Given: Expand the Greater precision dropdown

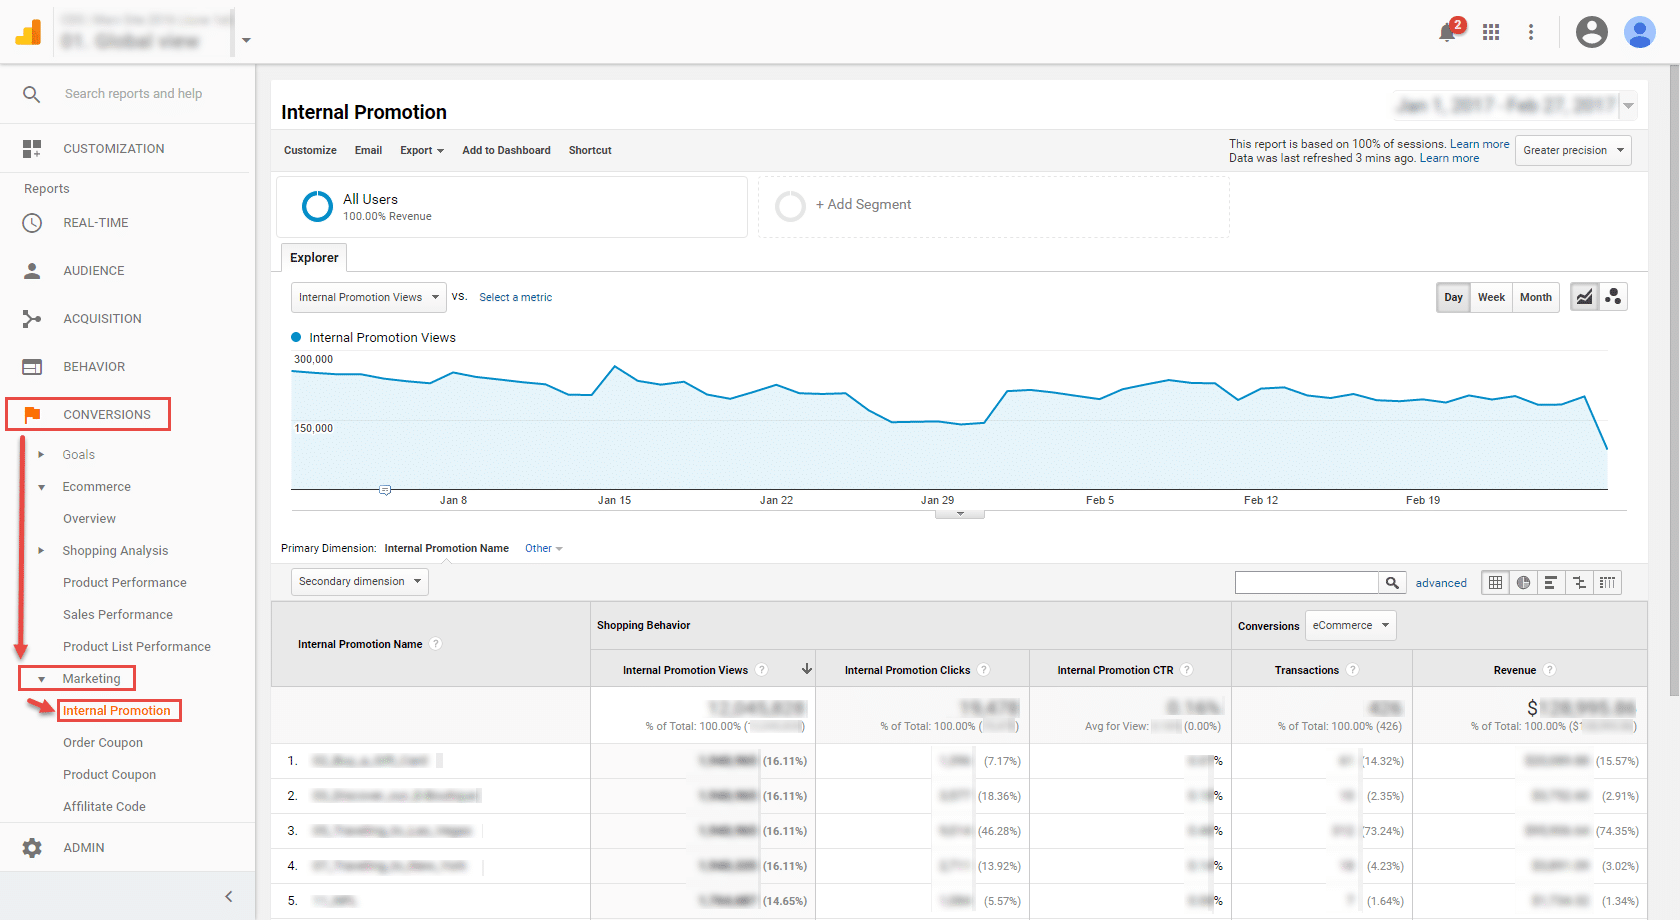Looking at the screenshot, I should (x=1572, y=150).
